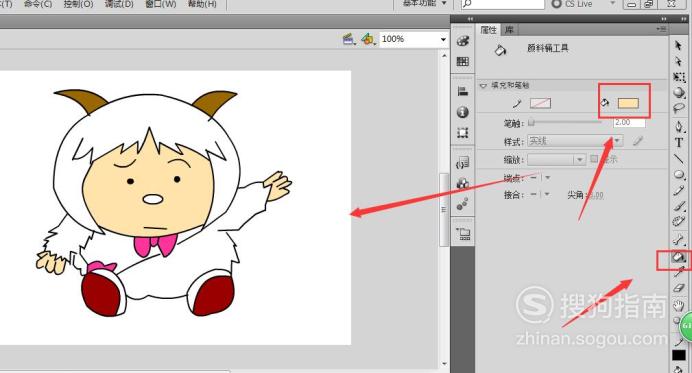Click the orange fill color swatch

click(x=628, y=103)
